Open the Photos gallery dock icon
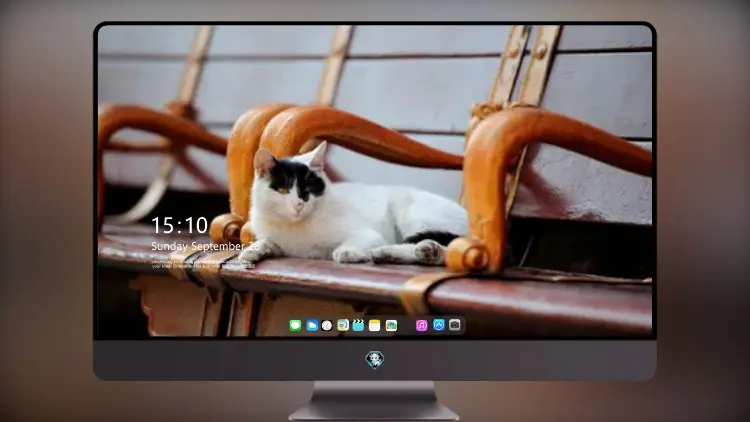This screenshot has width=750, height=422. (x=391, y=325)
